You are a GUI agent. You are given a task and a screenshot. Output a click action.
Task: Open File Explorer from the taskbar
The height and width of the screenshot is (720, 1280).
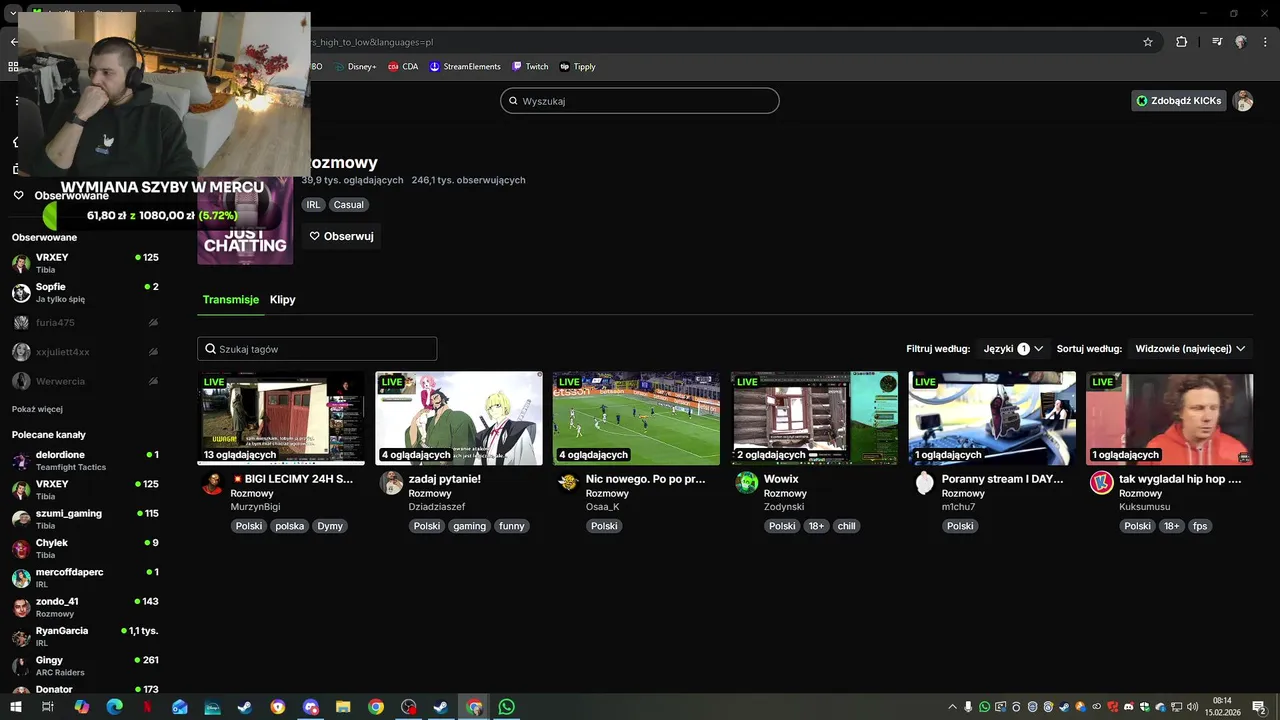pos(343,707)
